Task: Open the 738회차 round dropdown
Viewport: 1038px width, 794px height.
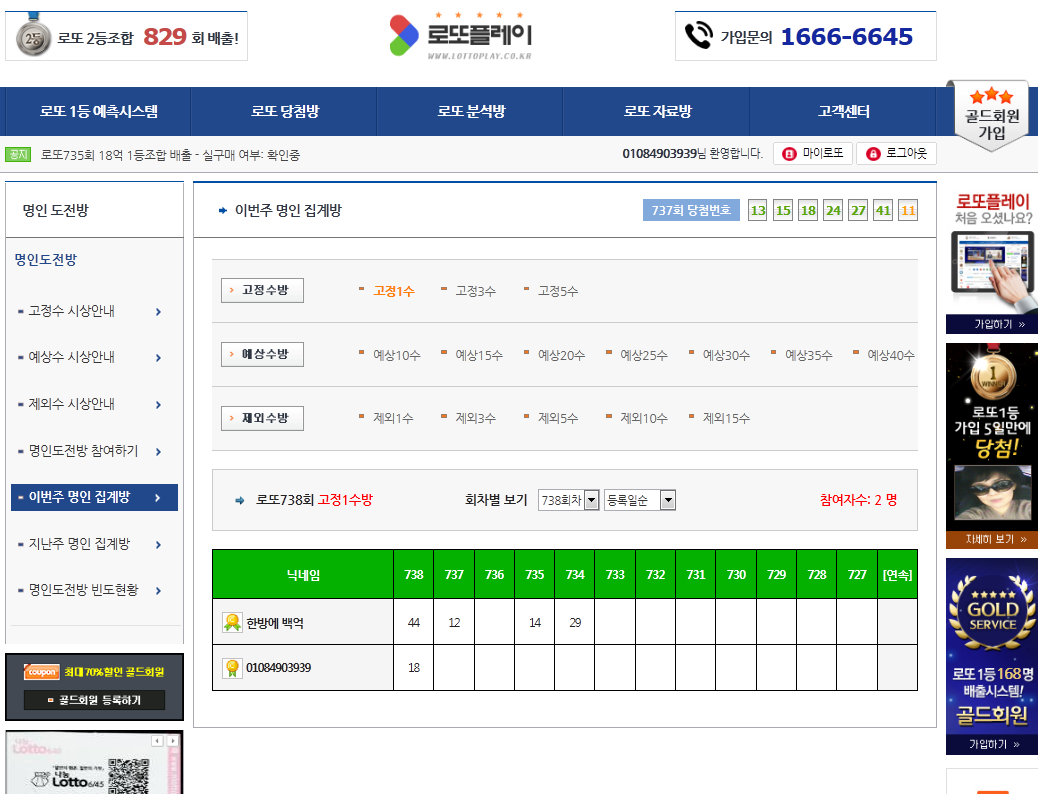Action: [568, 500]
